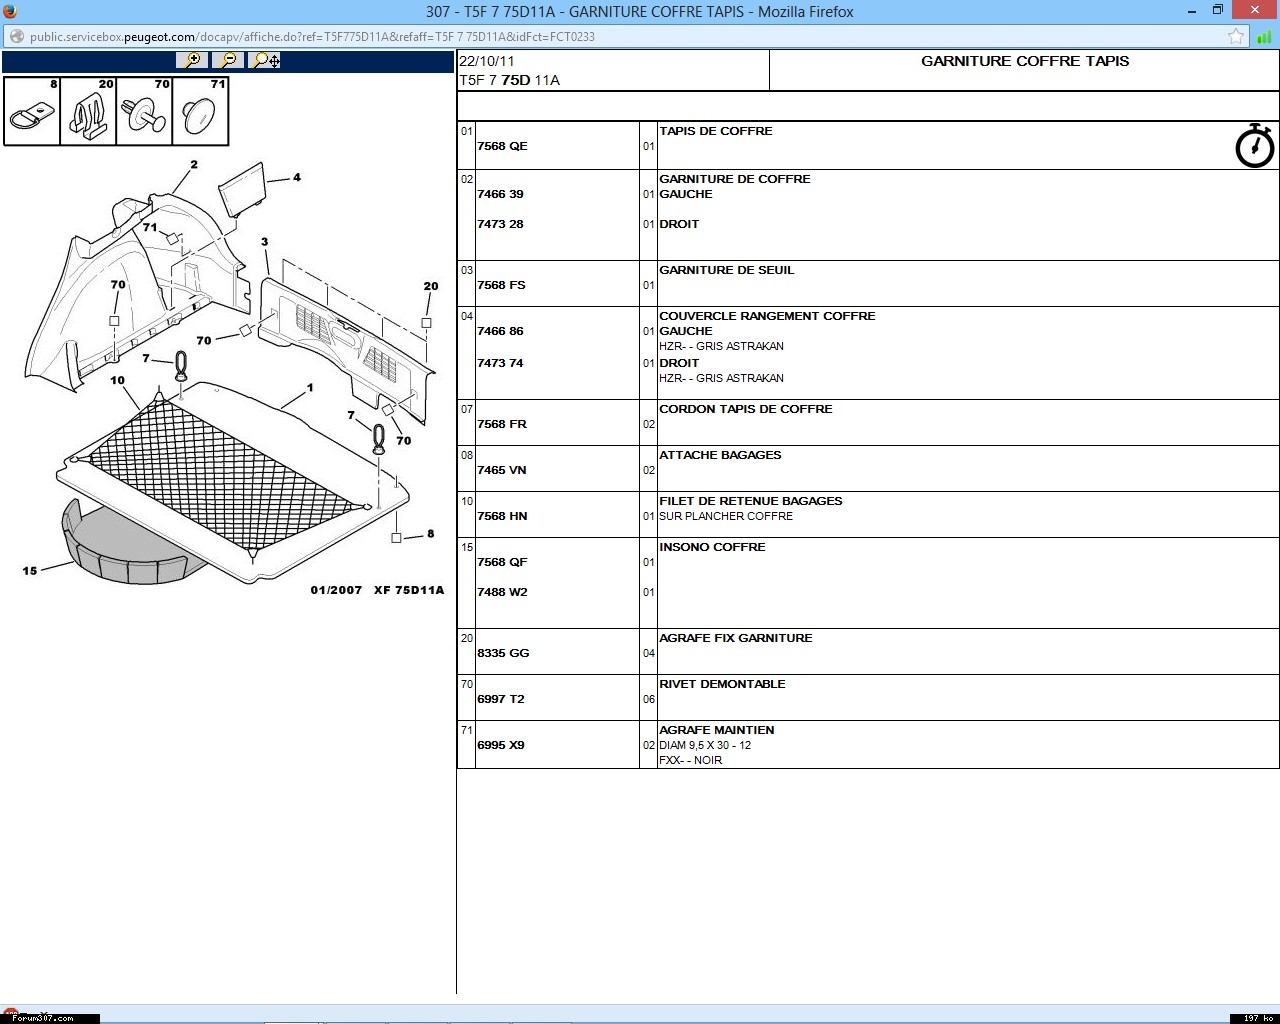Select the rivet thumbnail numbered 70

[x=144, y=112]
